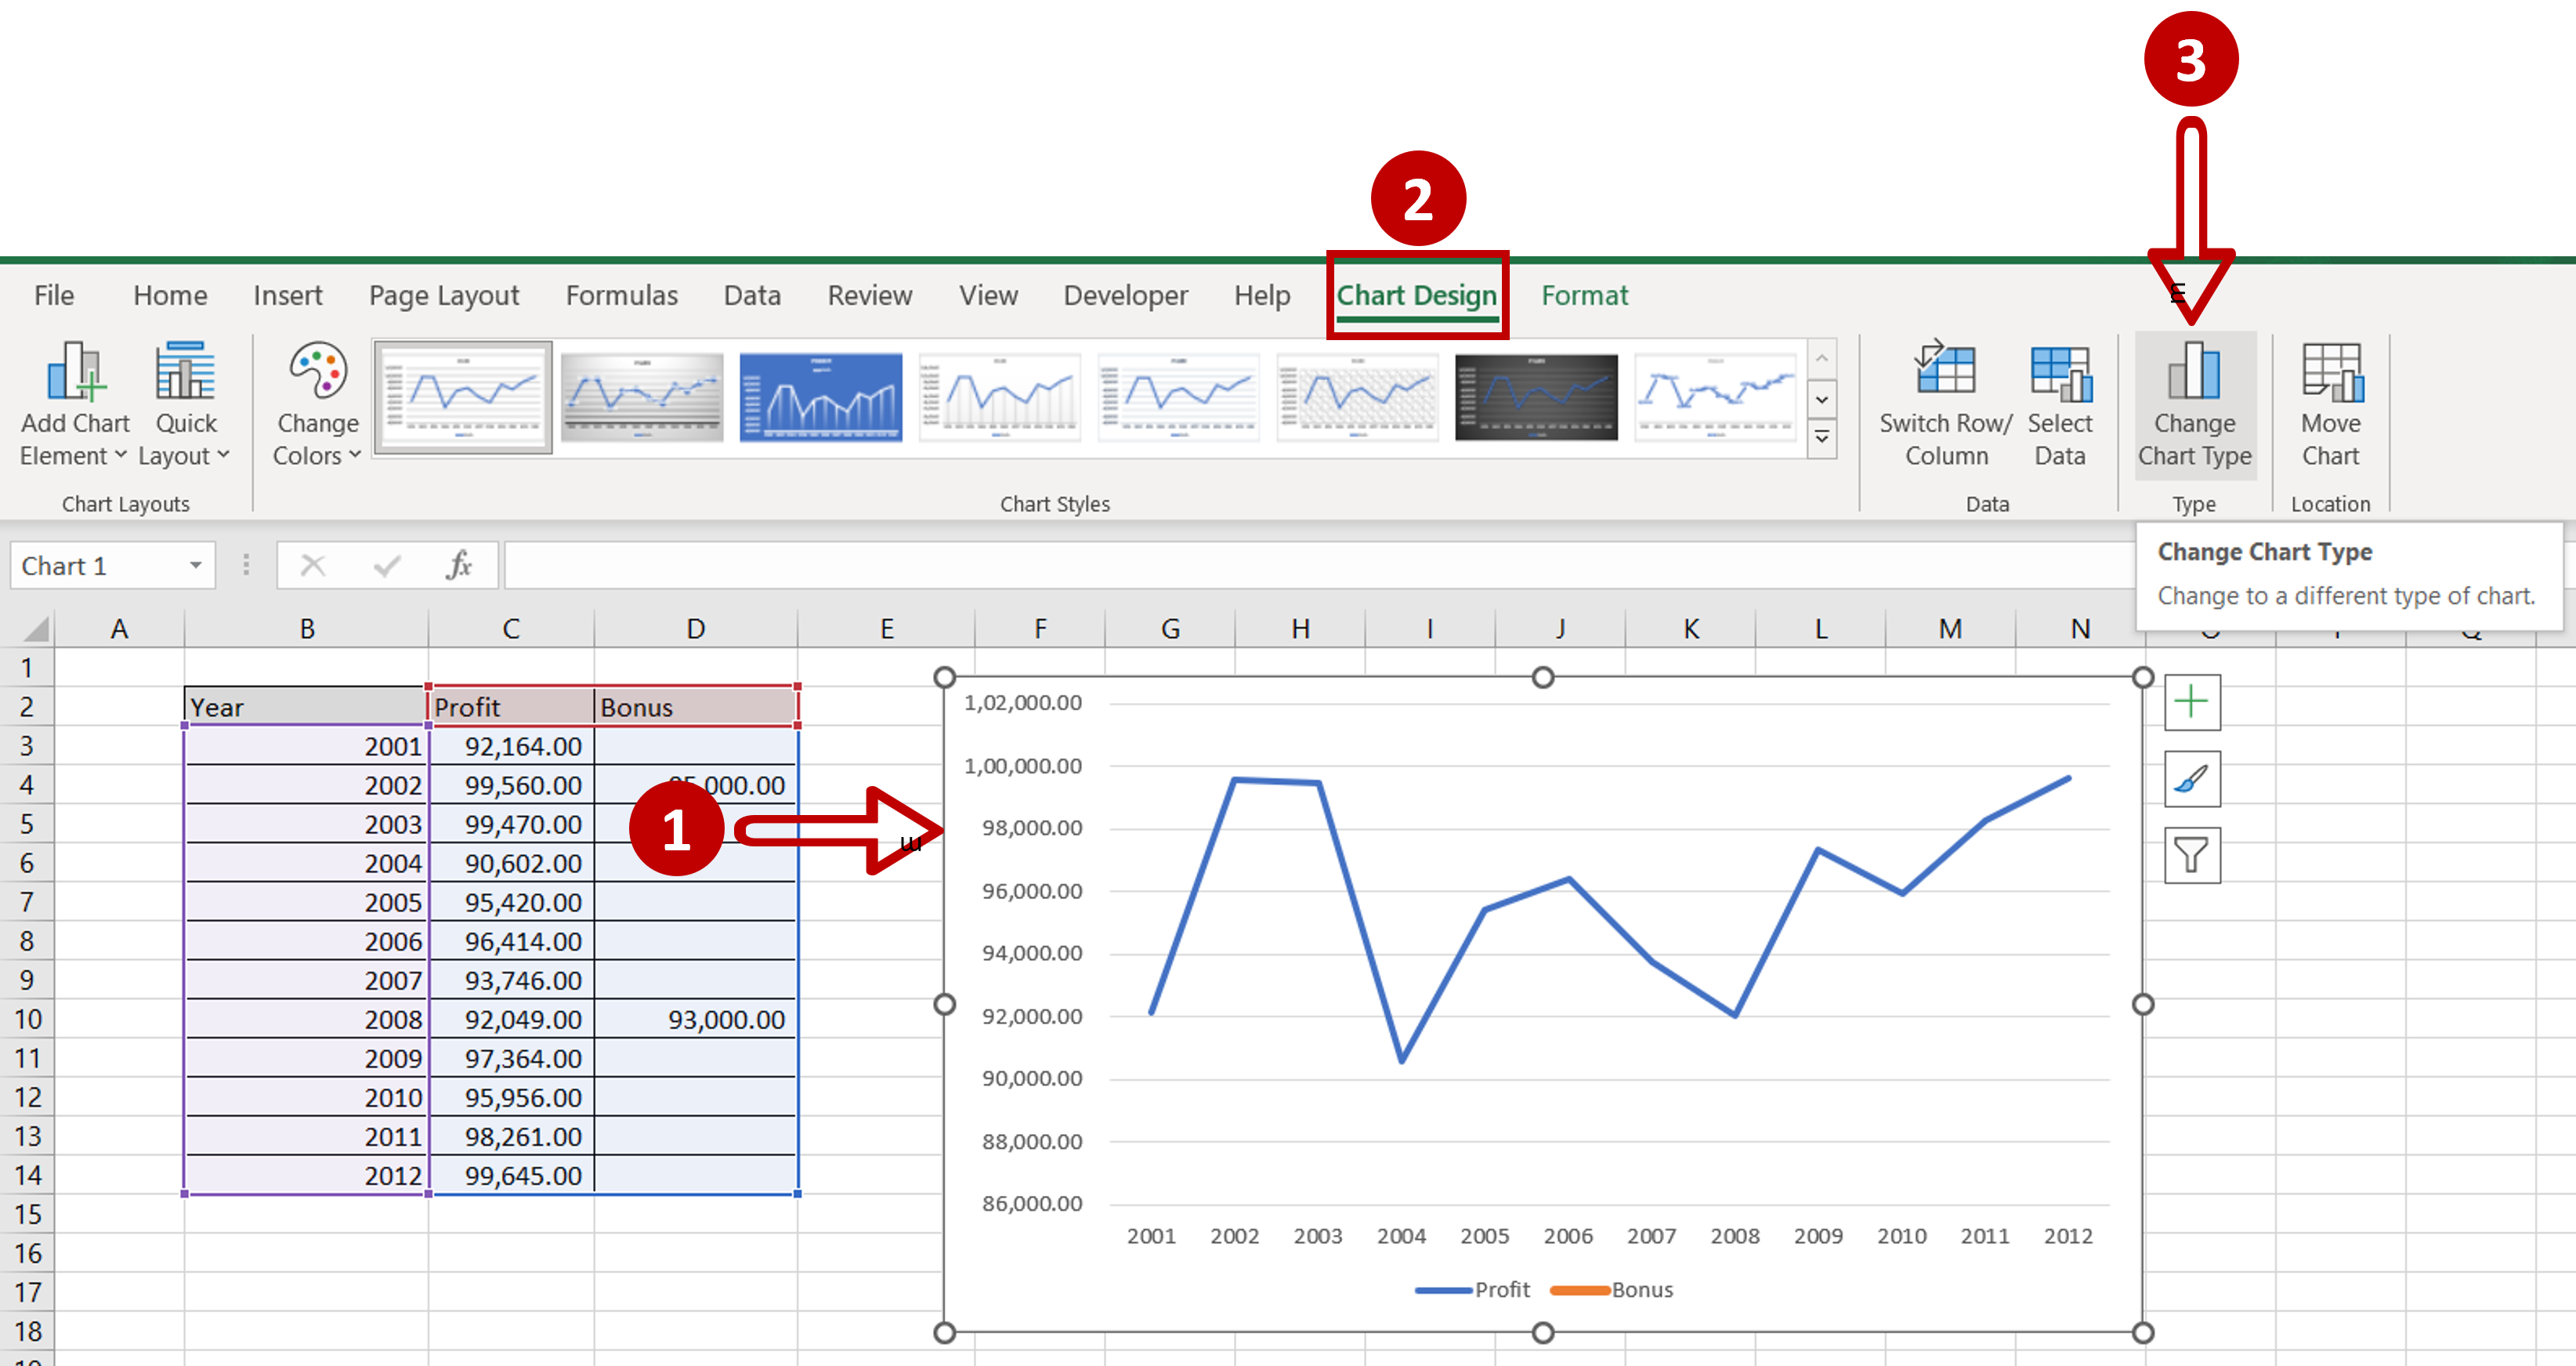Toggle the chart filter visibility button

[2189, 853]
